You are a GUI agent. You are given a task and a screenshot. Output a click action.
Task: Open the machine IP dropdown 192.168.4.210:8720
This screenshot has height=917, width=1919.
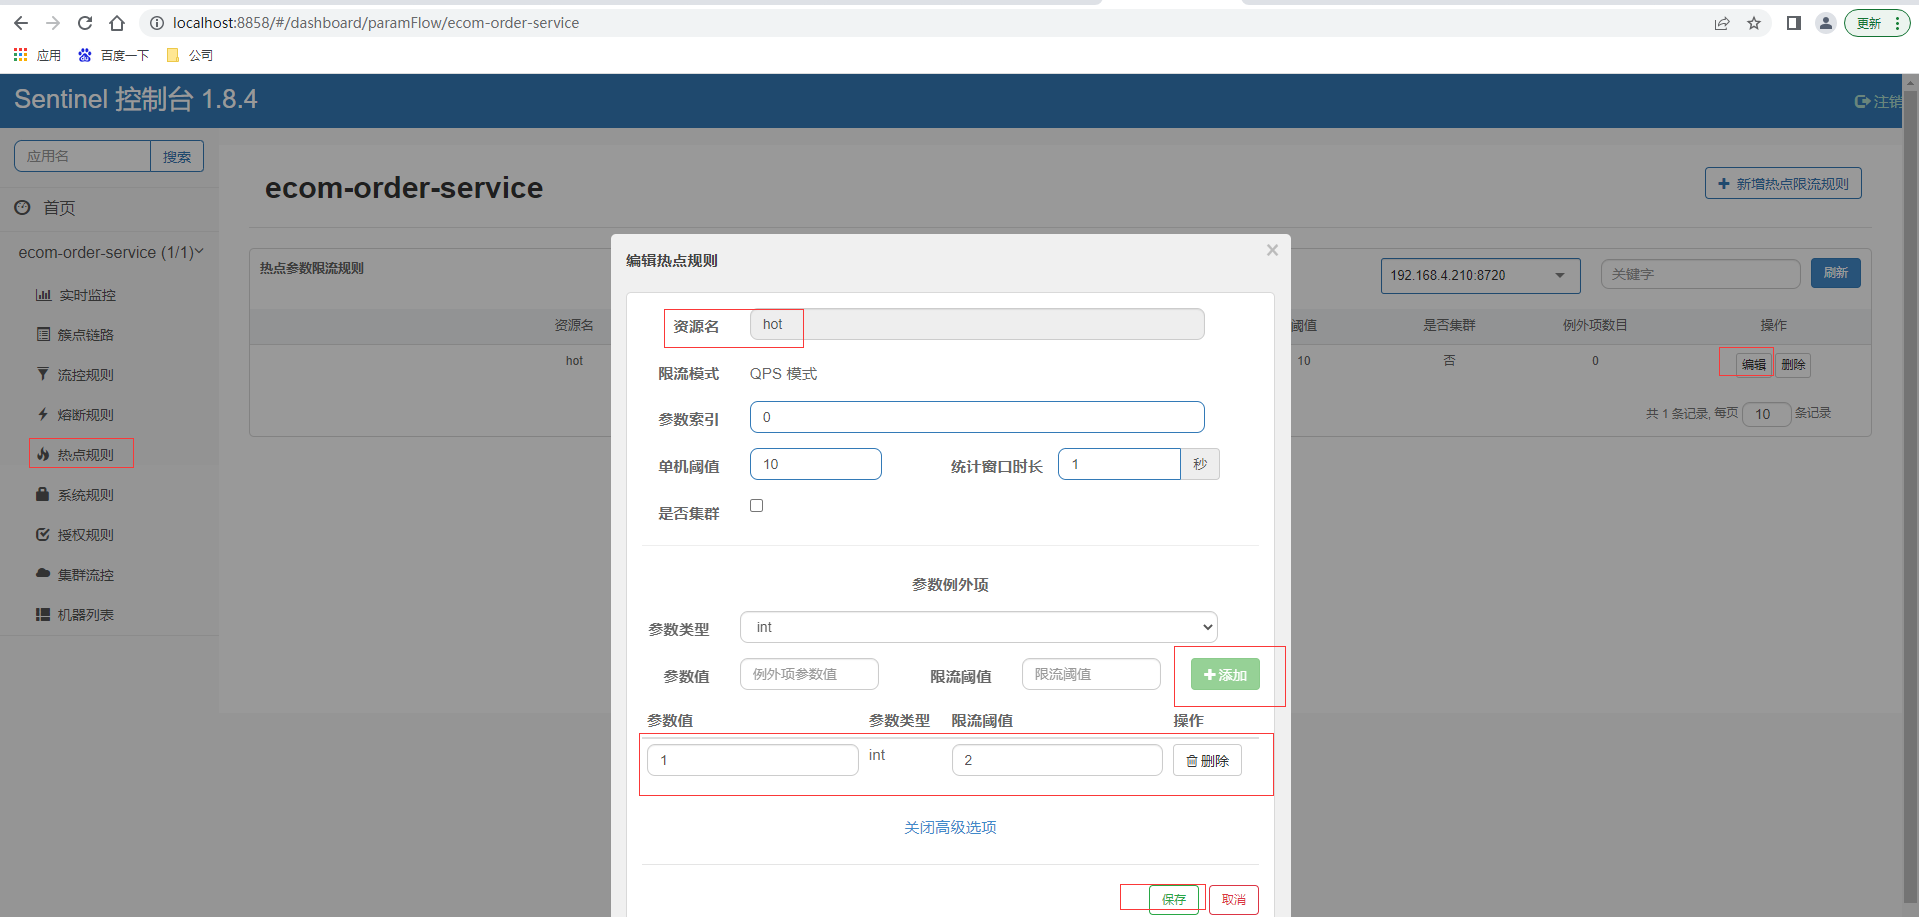(x=1480, y=275)
